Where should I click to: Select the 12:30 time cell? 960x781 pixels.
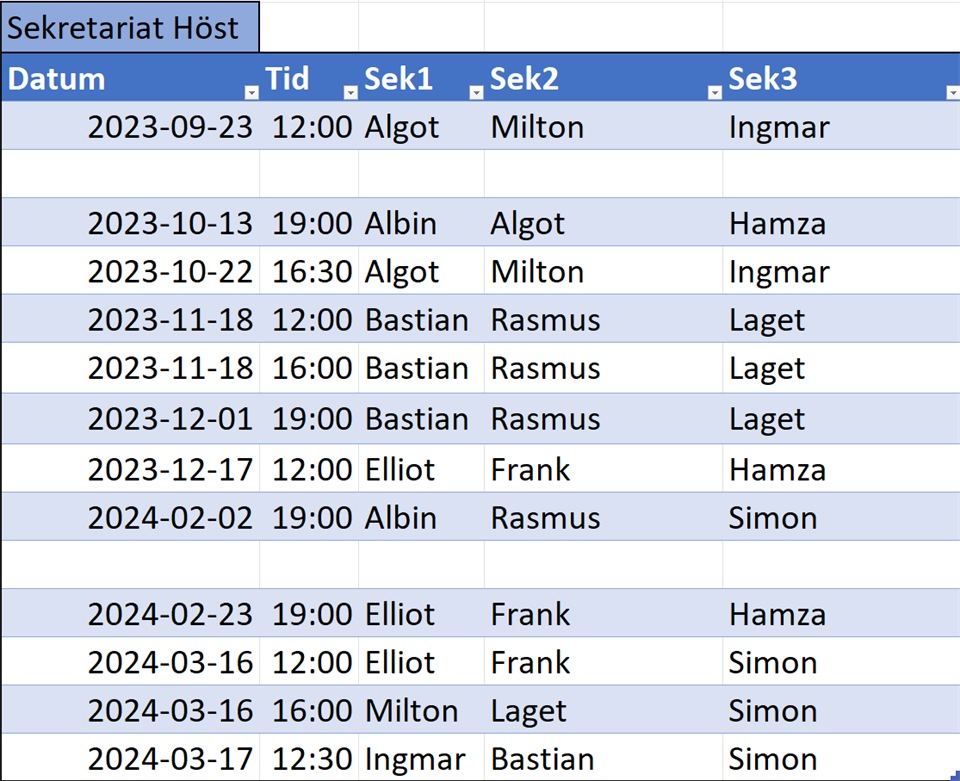(x=312, y=759)
